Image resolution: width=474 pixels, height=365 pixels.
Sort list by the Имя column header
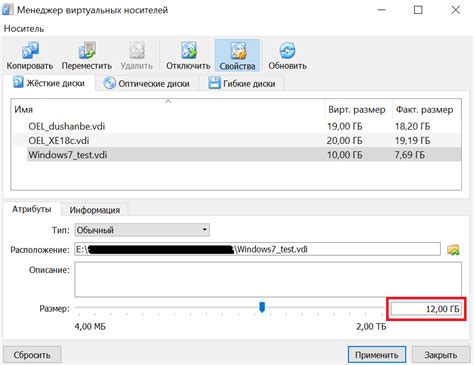(x=168, y=110)
